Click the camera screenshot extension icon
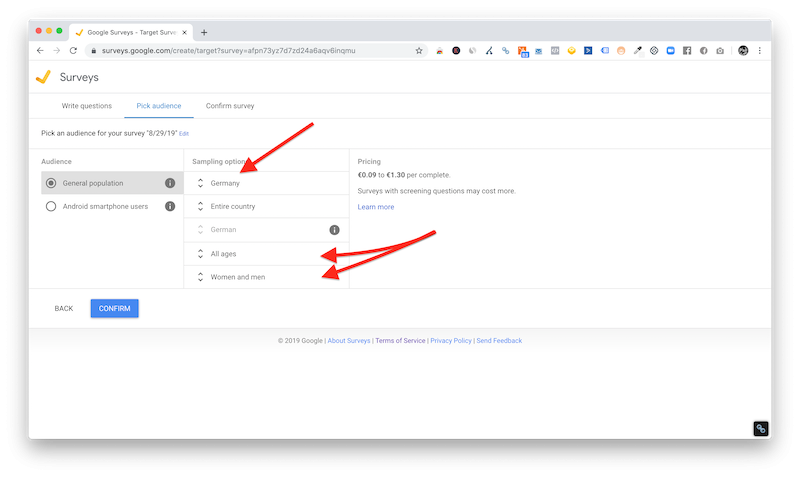800x477 pixels. click(x=720, y=51)
